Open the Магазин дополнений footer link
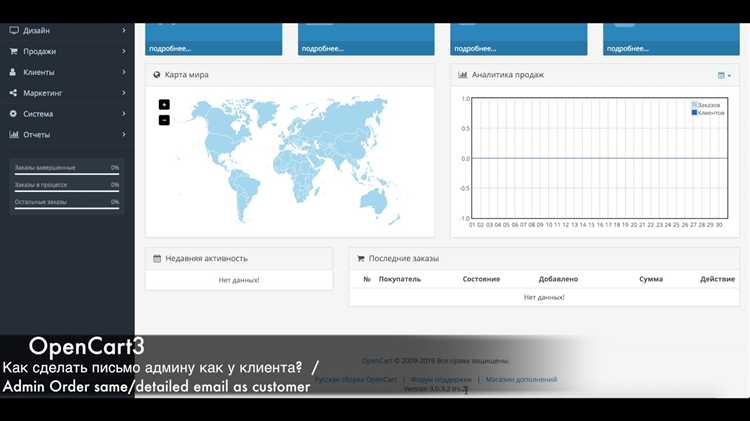 point(521,379)
